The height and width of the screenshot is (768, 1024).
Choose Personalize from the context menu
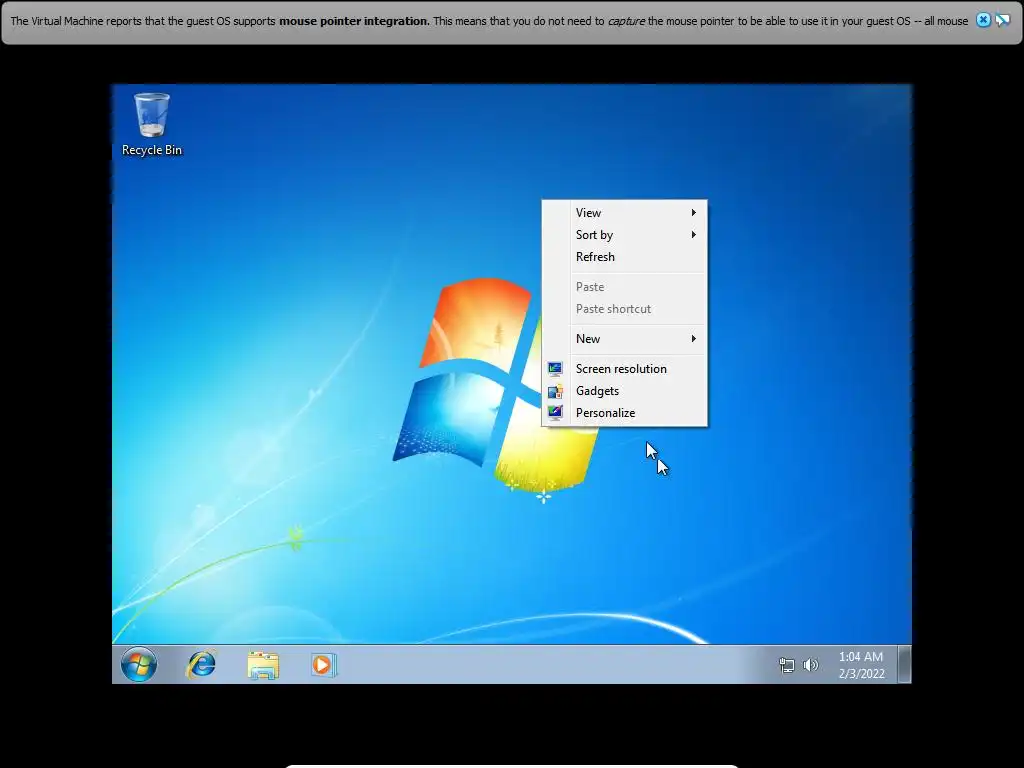point(624,413)
